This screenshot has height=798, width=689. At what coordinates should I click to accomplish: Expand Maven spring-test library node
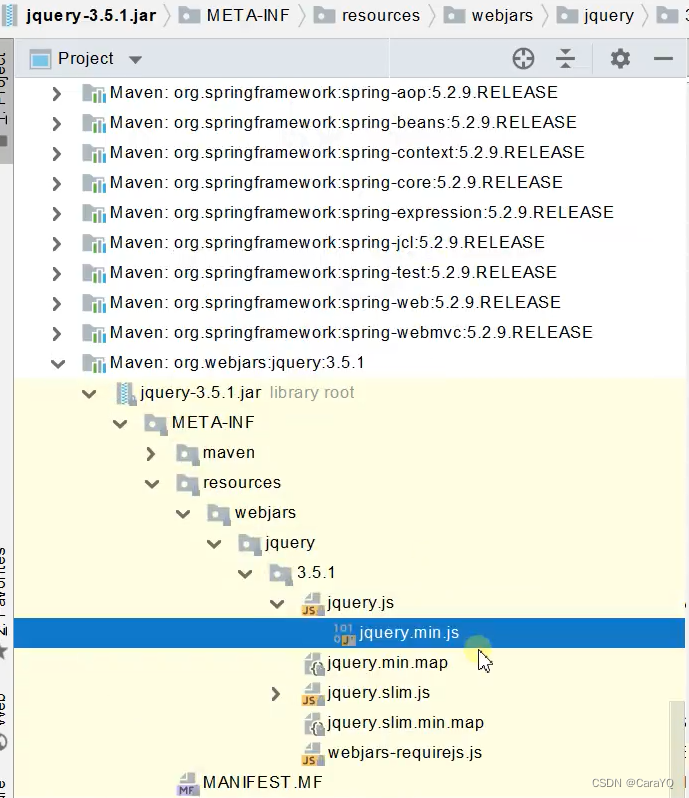[56, 273]
